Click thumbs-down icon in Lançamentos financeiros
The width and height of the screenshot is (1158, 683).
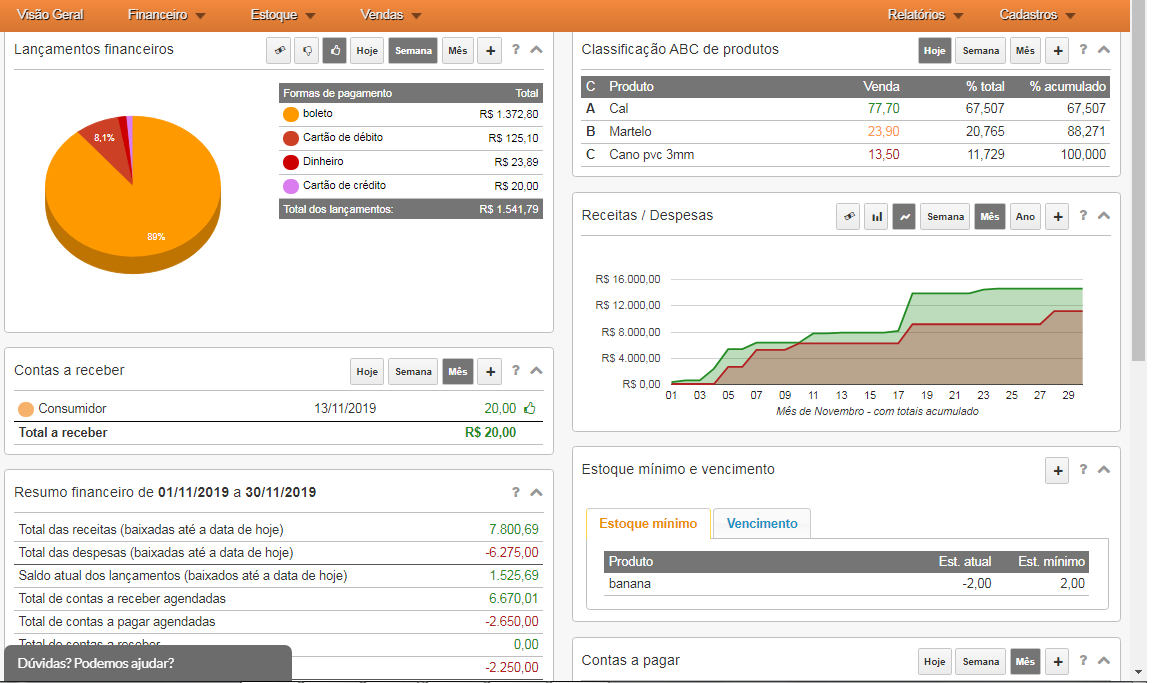point(307,50)
